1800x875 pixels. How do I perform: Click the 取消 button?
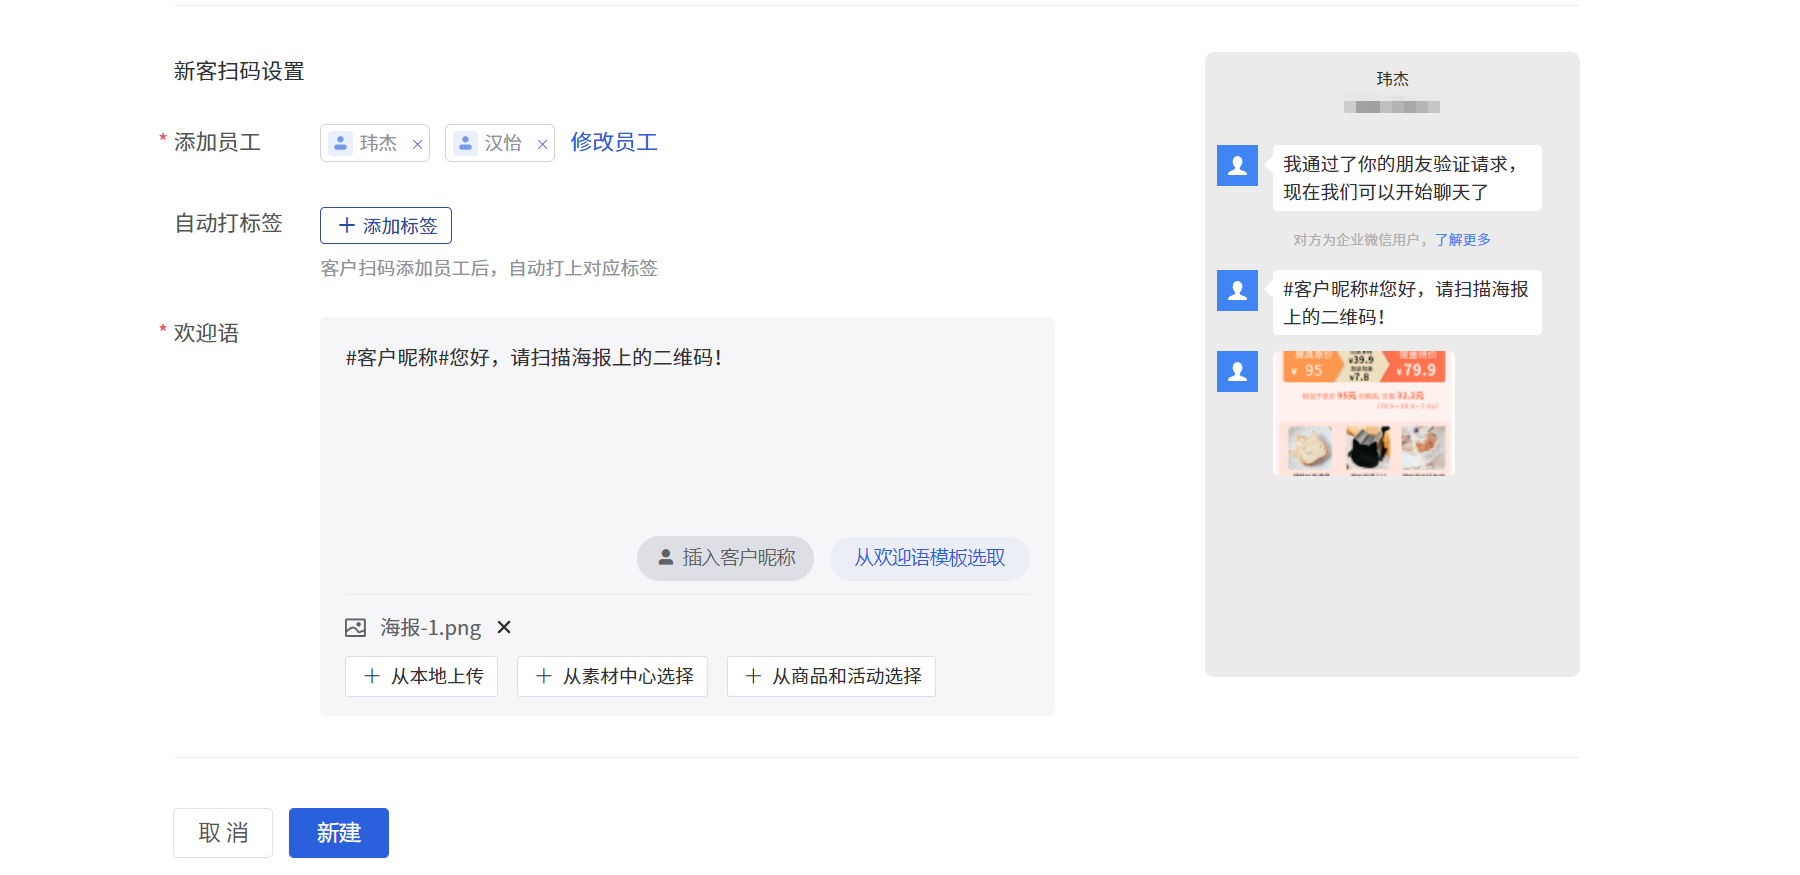(223, 833)
